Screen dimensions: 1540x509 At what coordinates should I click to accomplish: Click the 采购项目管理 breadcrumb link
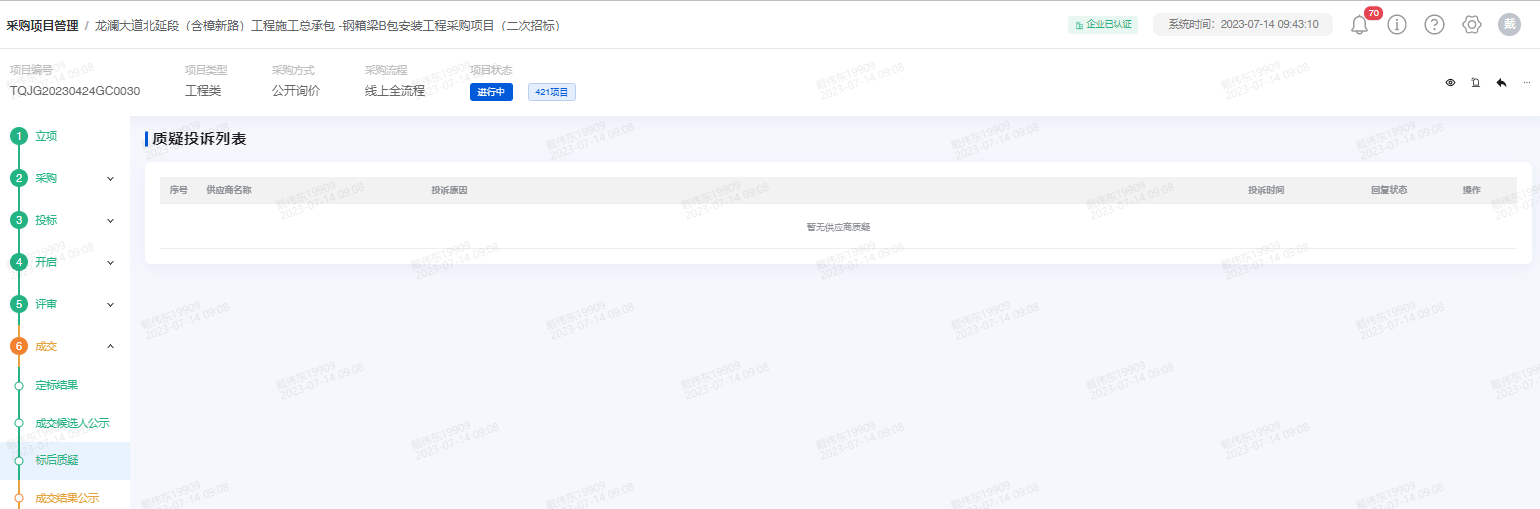(42, 25)
